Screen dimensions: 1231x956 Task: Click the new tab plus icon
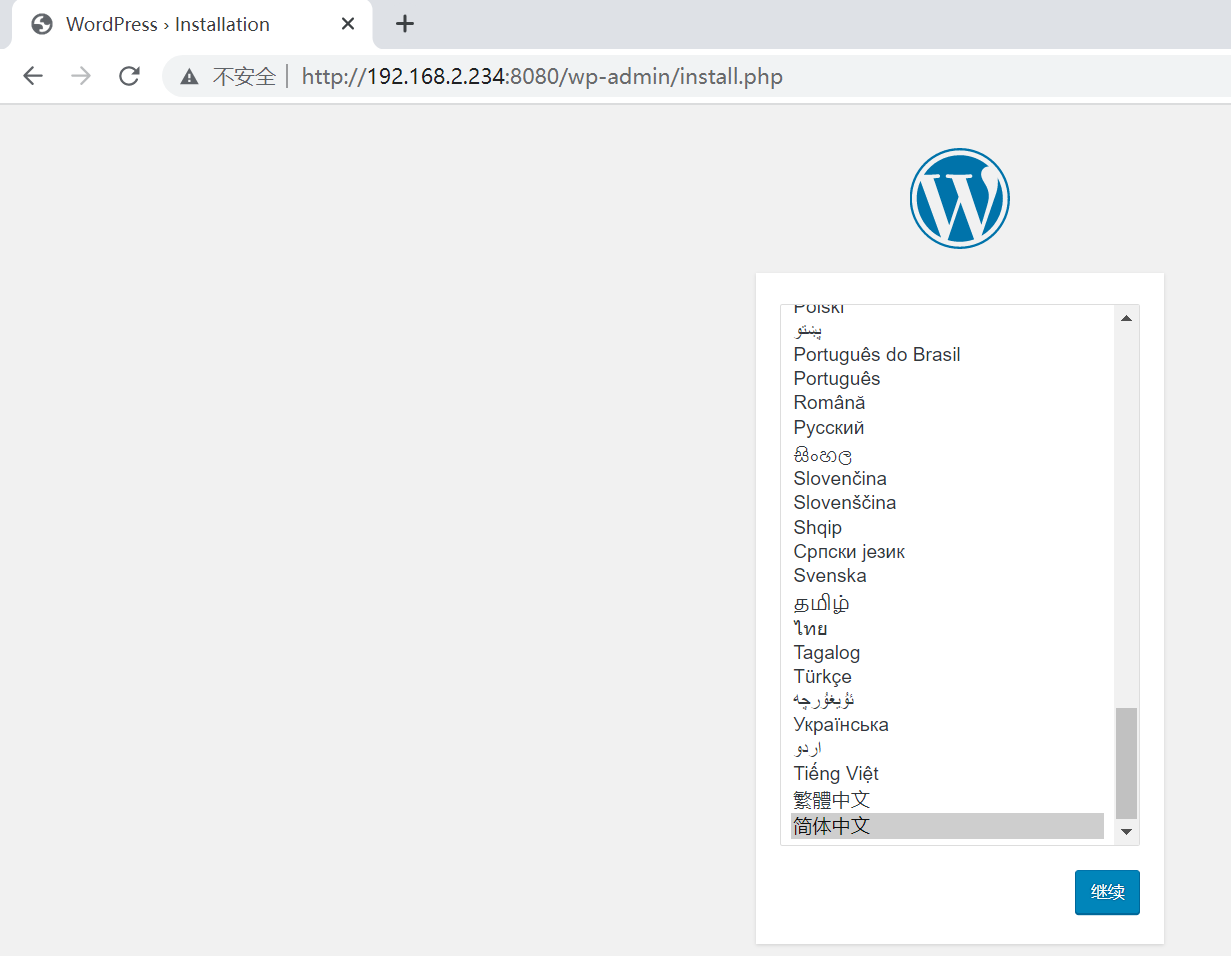(404, 23)
